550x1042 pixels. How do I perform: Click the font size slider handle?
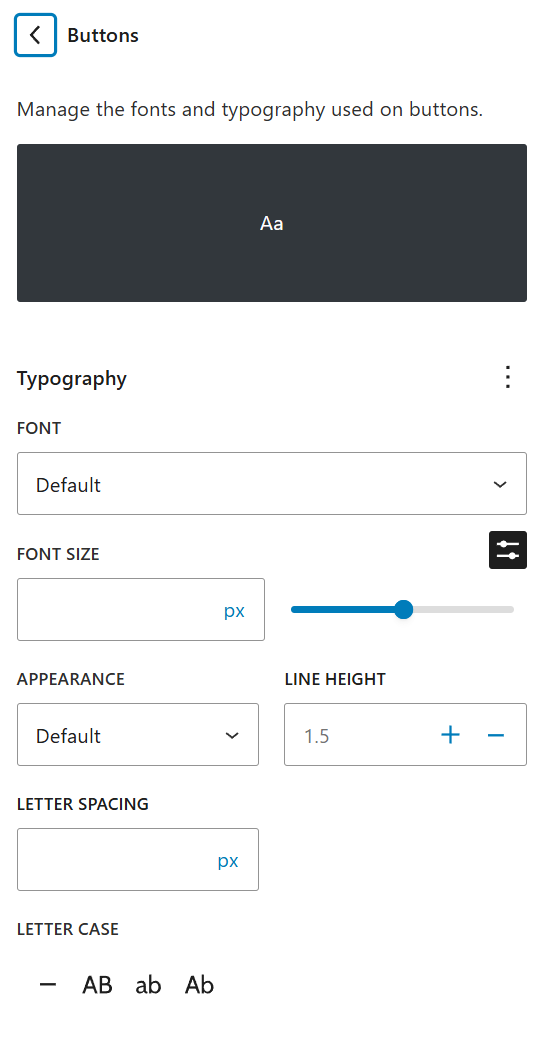point(403,609)
